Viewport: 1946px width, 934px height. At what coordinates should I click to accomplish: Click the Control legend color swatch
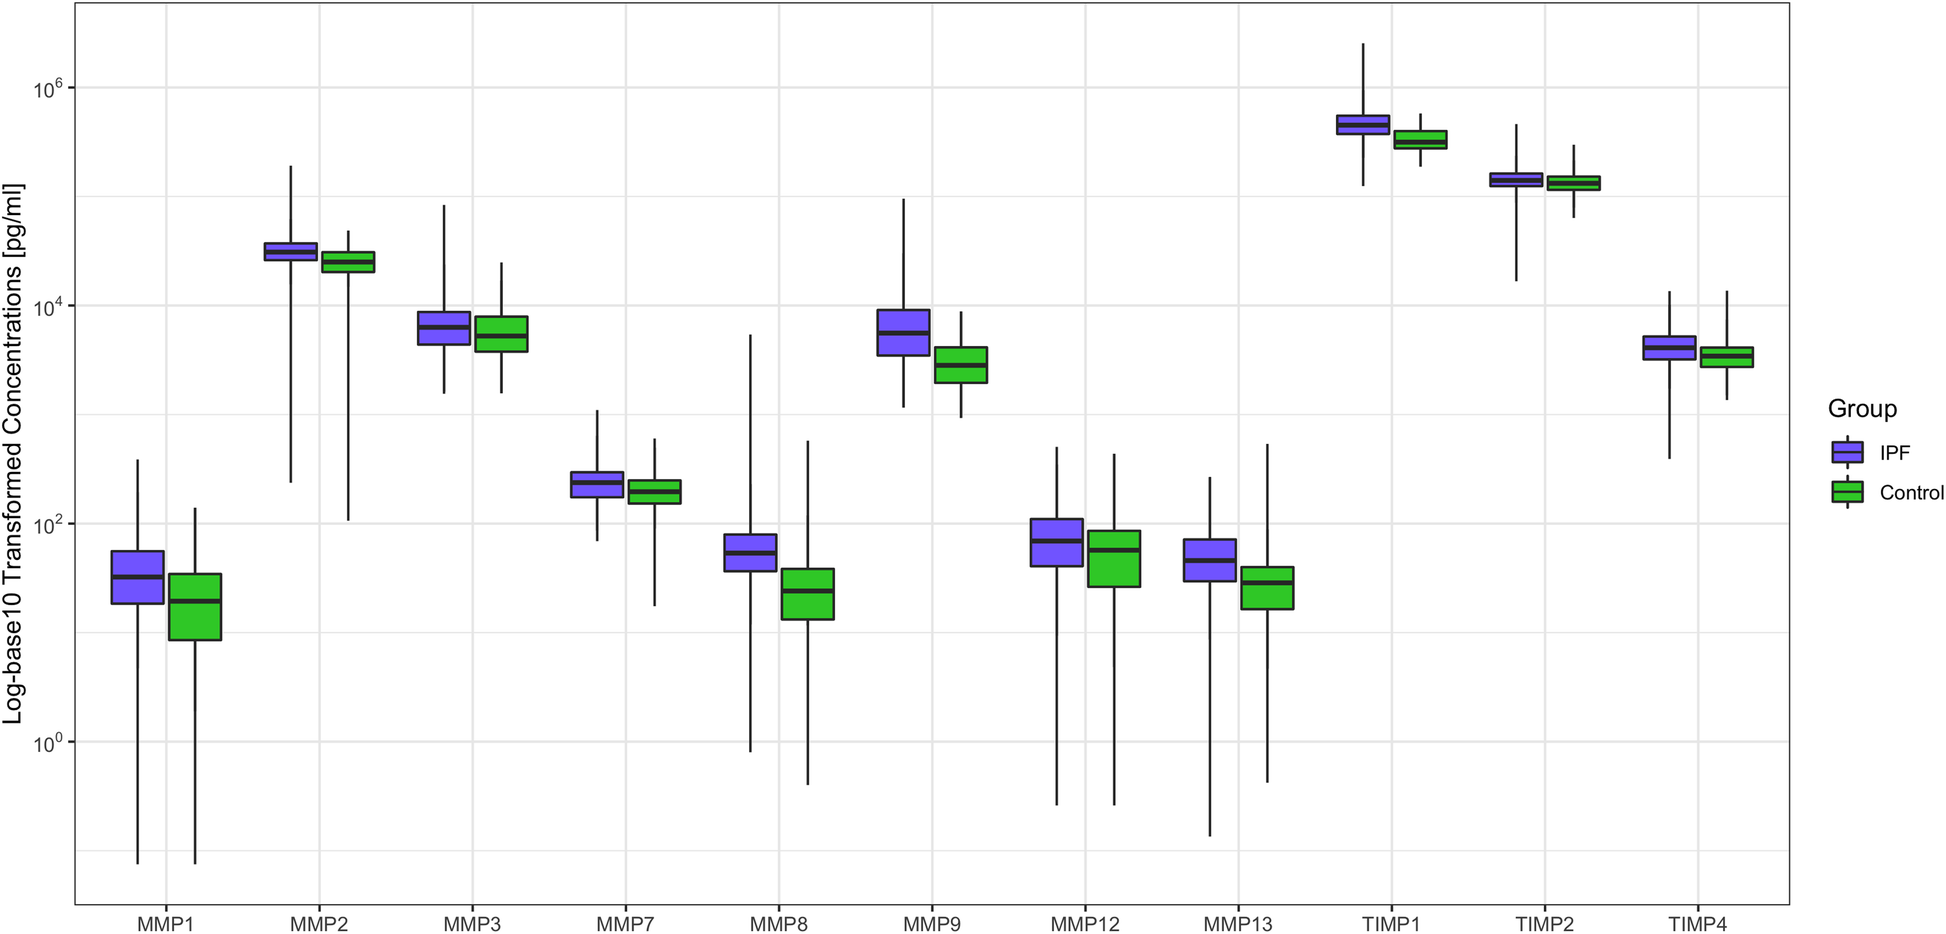1847,492
